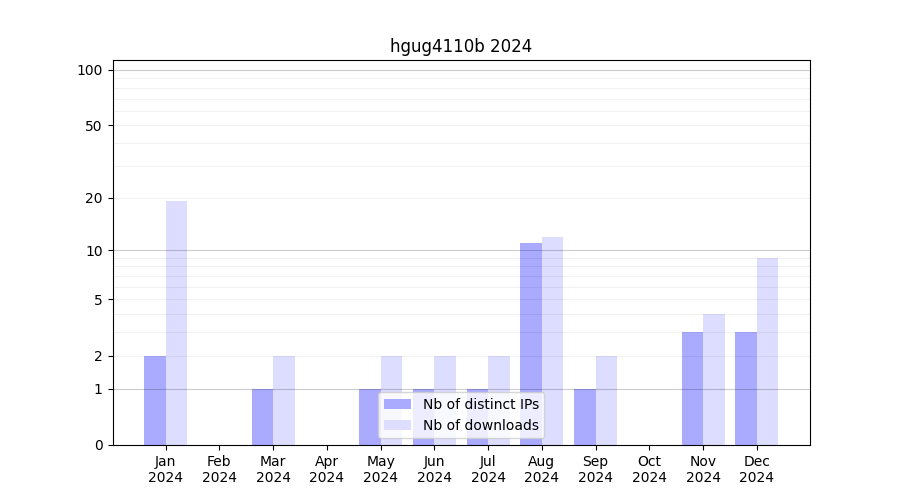Click the Feb 2024 x-axis label
Screen dimensions: 900x500
[219, 469]
